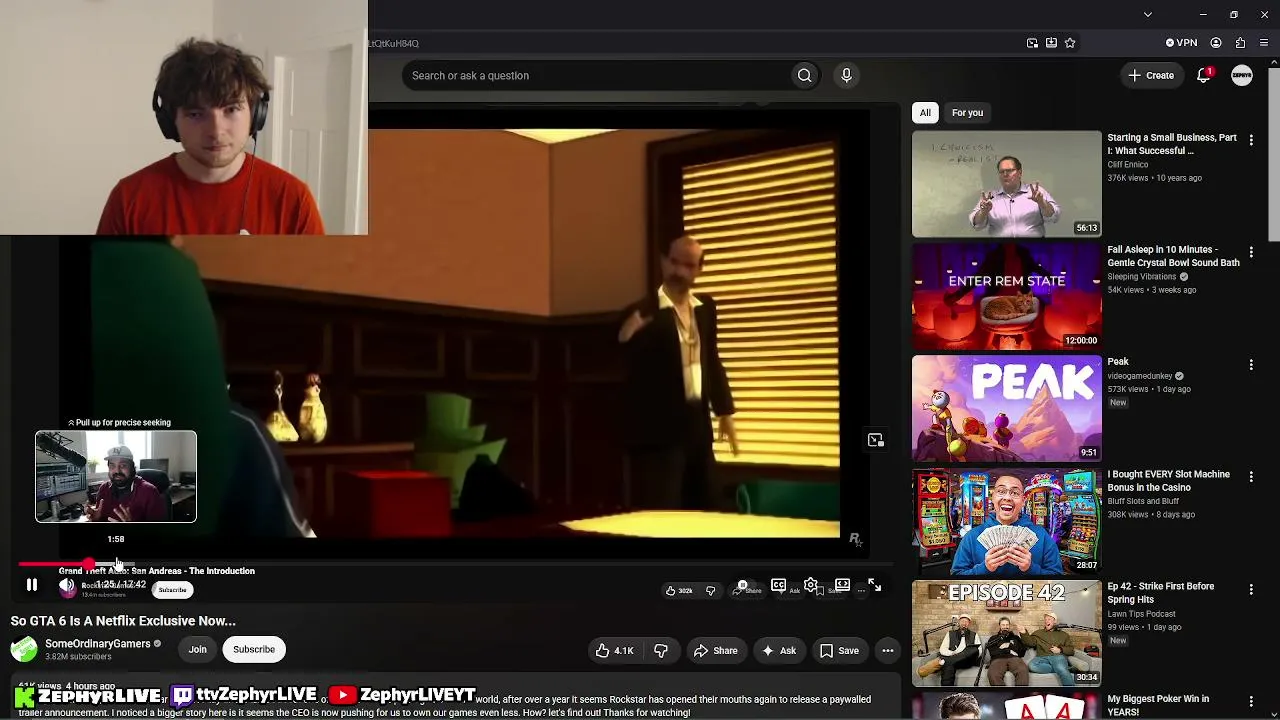
Task: Click the SomeOrdinaryGamers channel avatar
Action: click(x=24, y=650)
